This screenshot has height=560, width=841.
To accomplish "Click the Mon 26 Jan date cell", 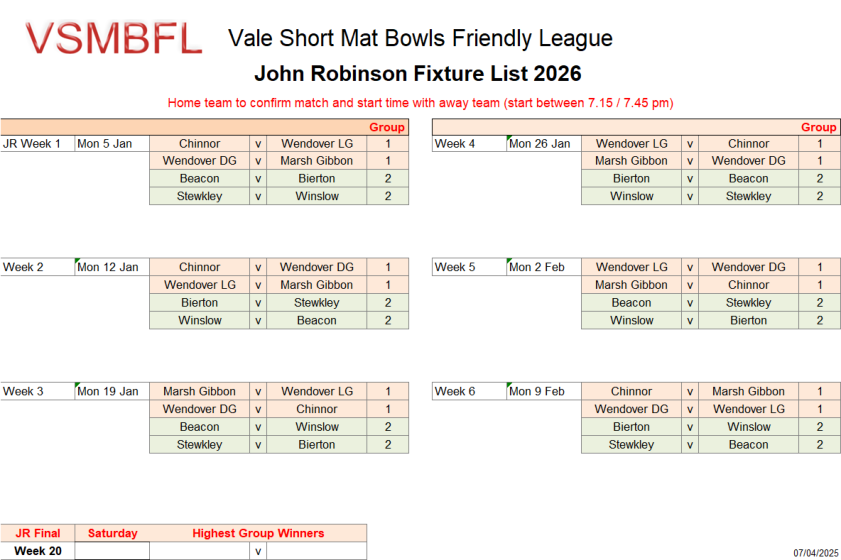I will [x=544, y=144].
